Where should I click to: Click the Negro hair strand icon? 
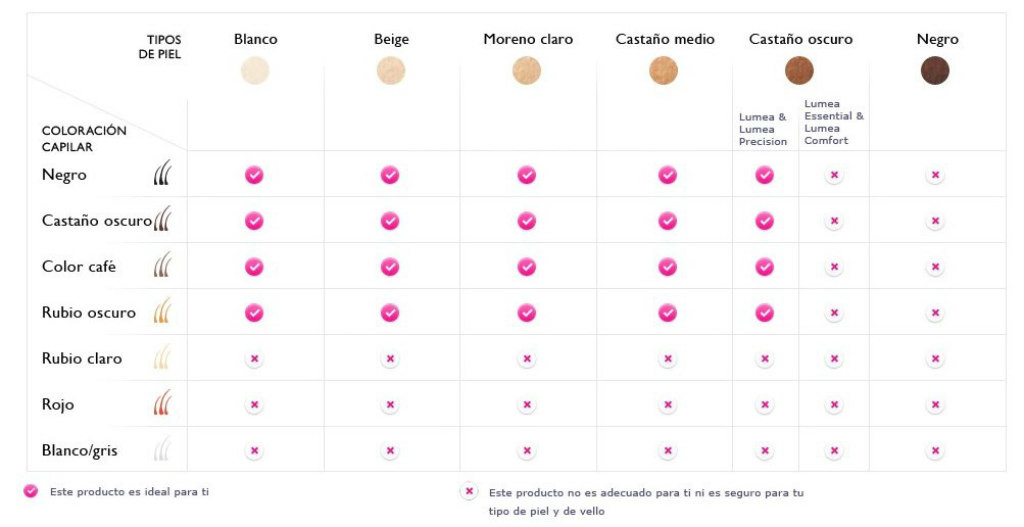click(163, 173)
